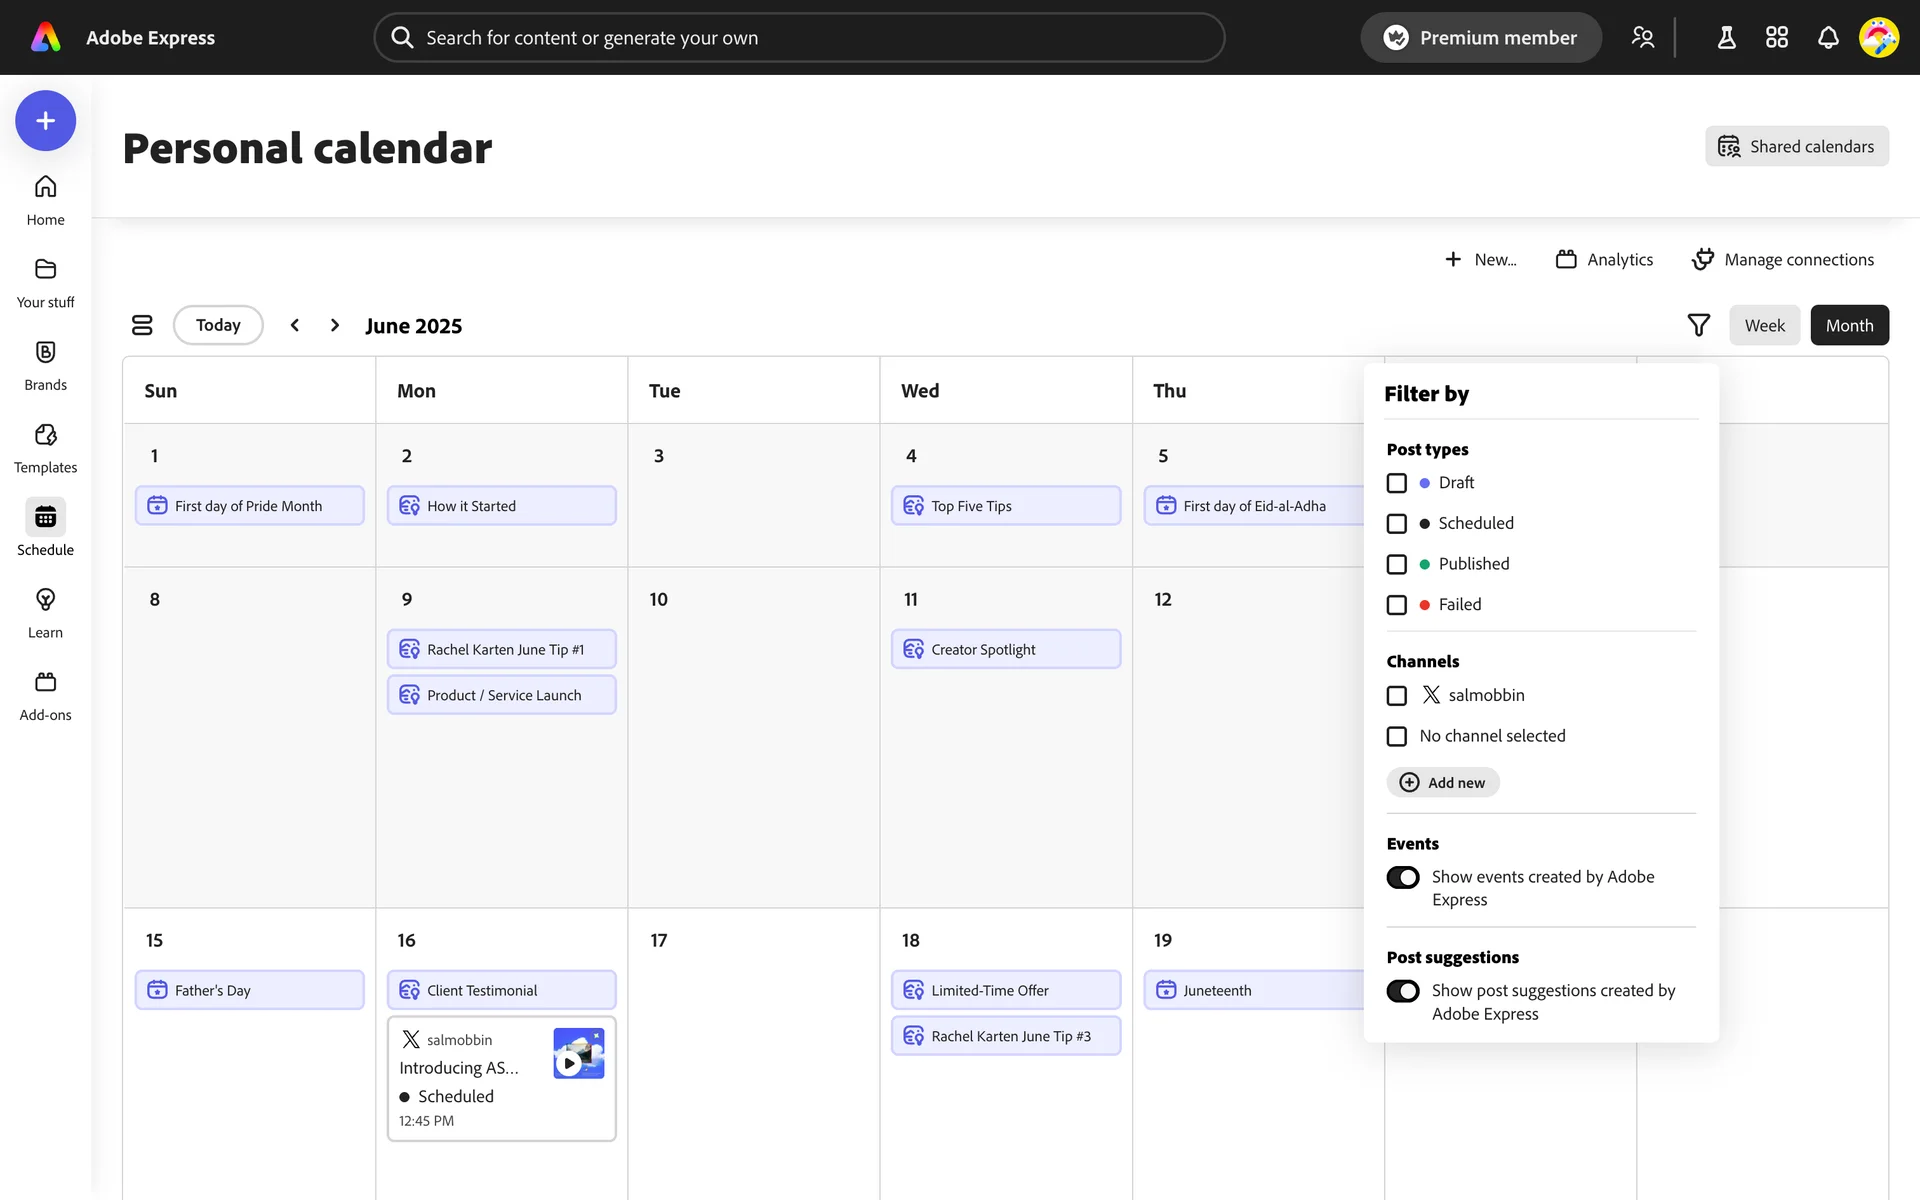Enable the Published filter checkbox
The height and width of the screenshot is (1200, 1920).
tap(1397, 564)
